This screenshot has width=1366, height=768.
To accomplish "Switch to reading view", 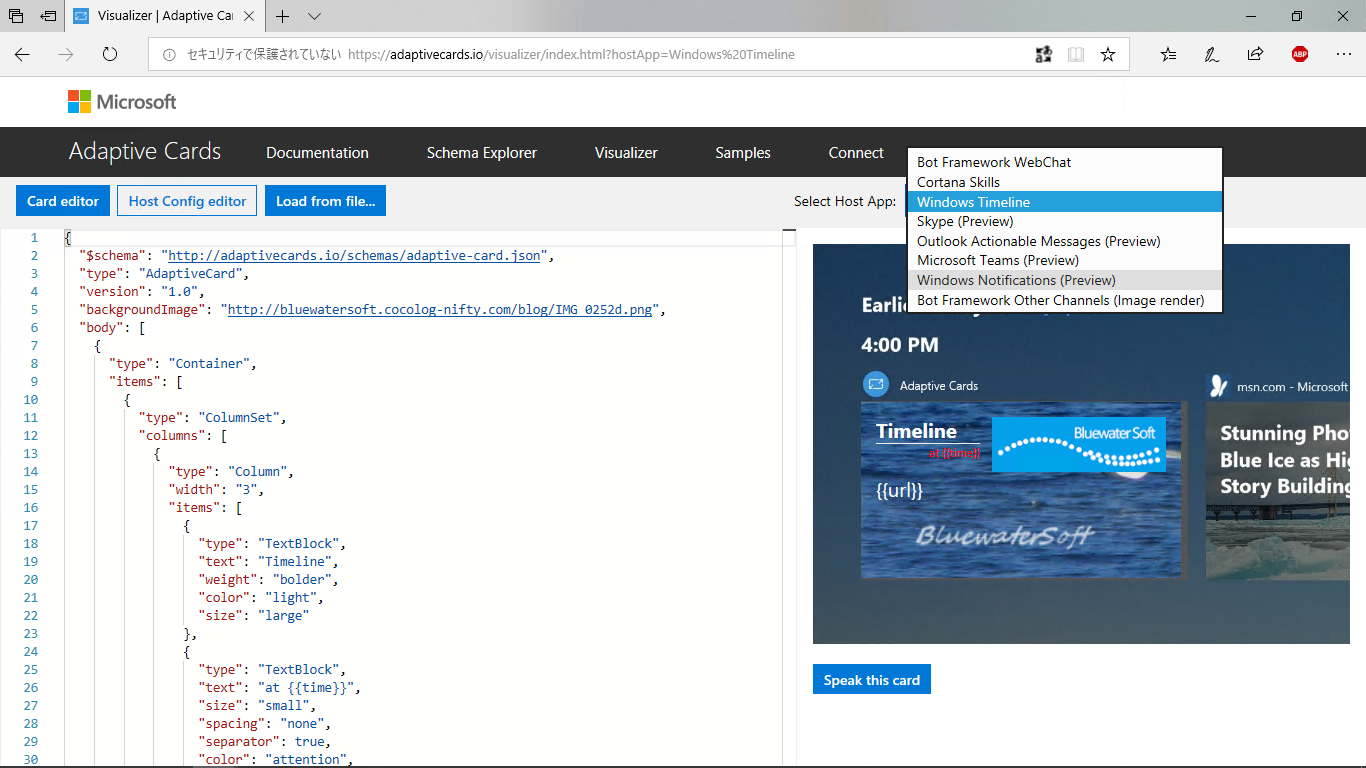I will (1076, 55).
